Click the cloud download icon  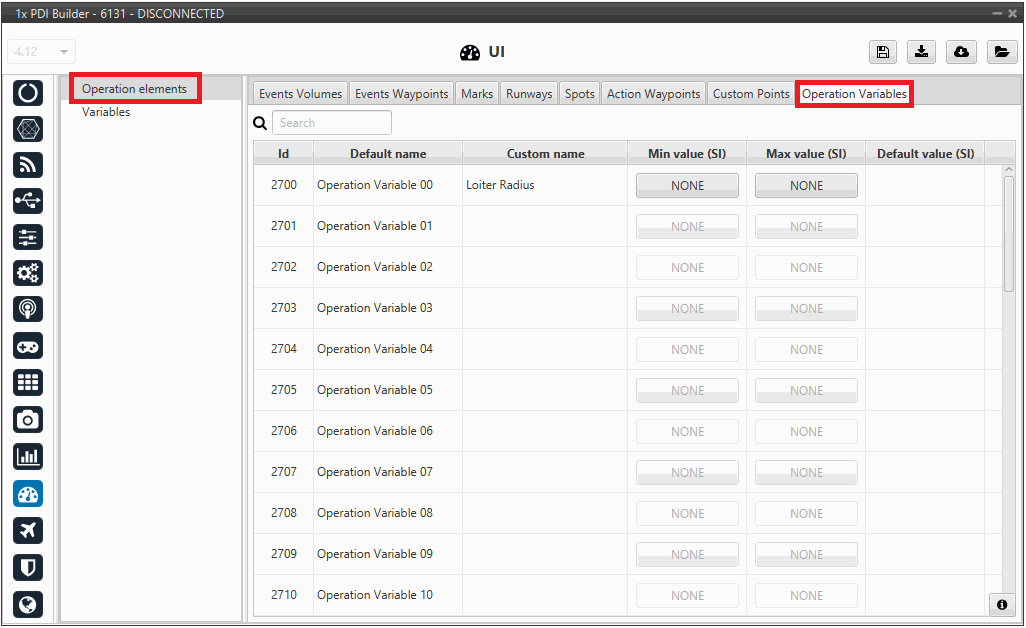pos(961,52)
